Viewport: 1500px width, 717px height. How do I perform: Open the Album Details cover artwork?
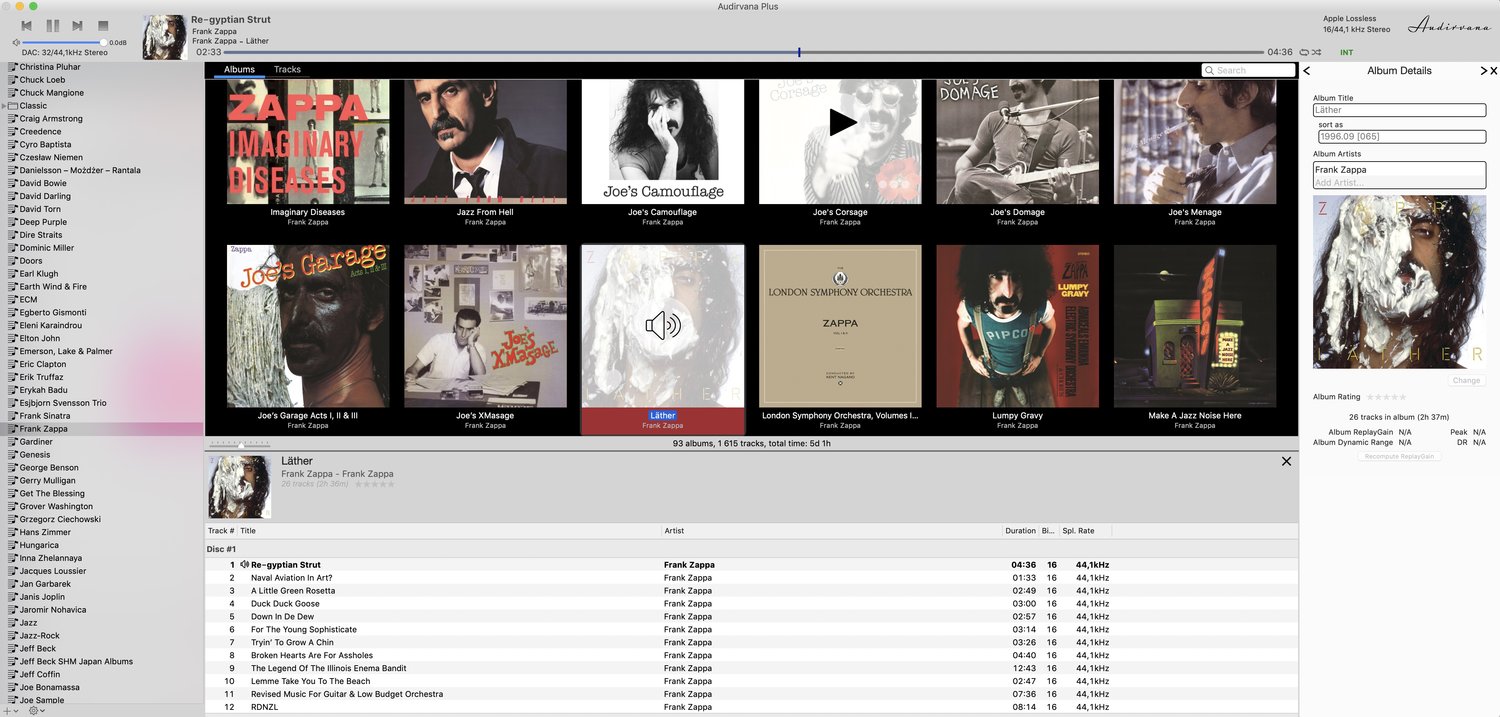click(1399, 282)
